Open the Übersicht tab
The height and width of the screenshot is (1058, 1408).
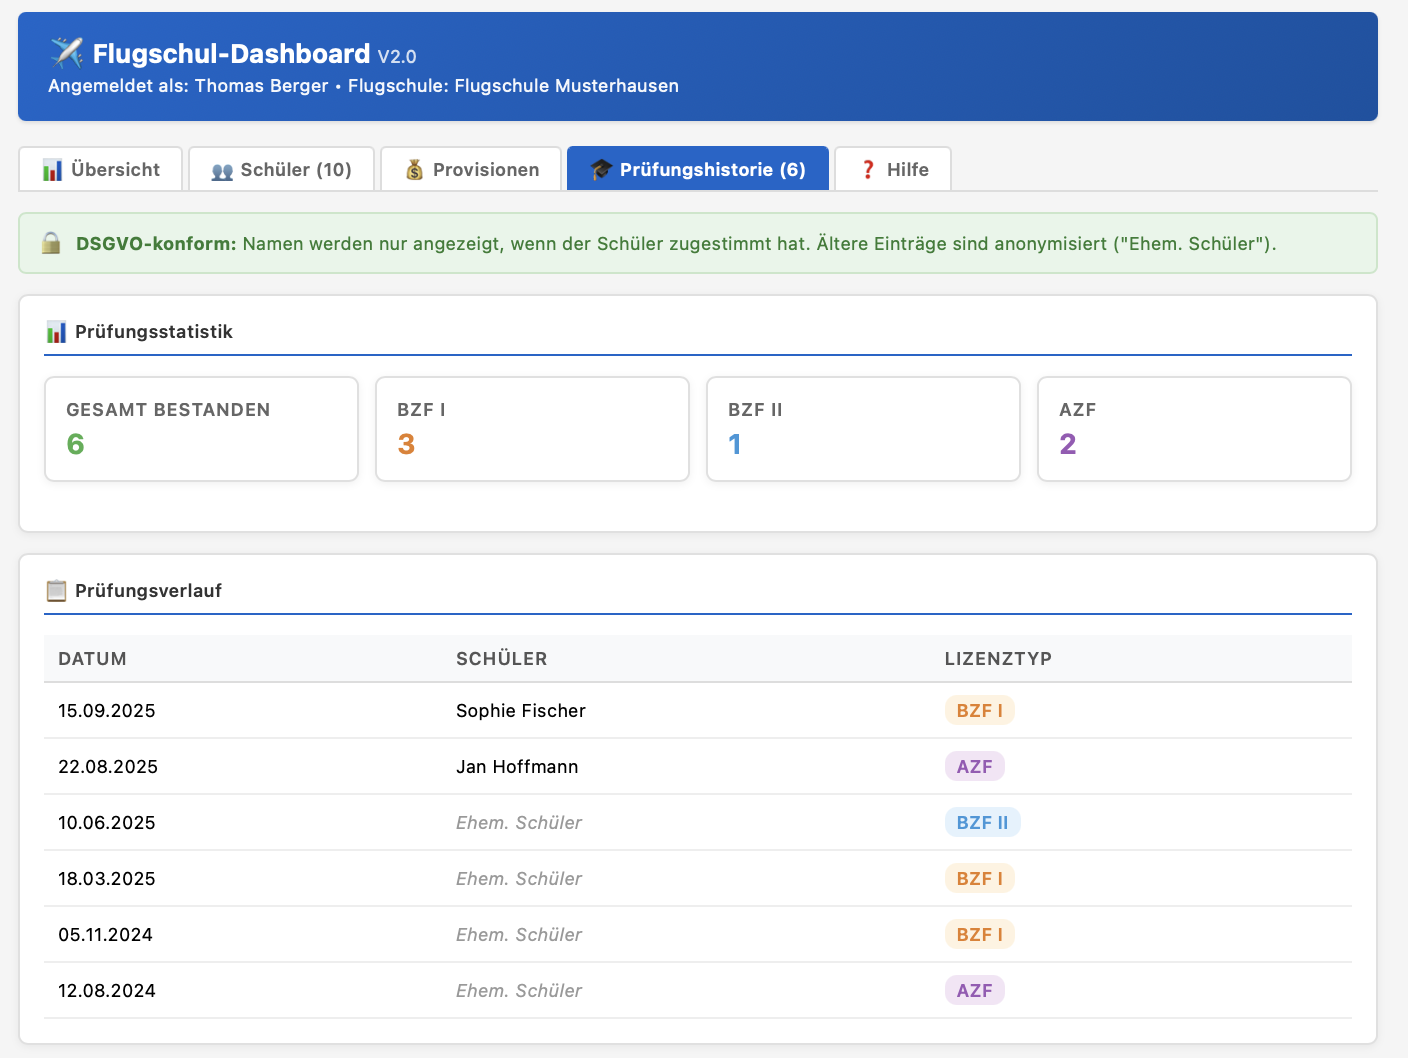pyautogui.click(x=101, y=169)
